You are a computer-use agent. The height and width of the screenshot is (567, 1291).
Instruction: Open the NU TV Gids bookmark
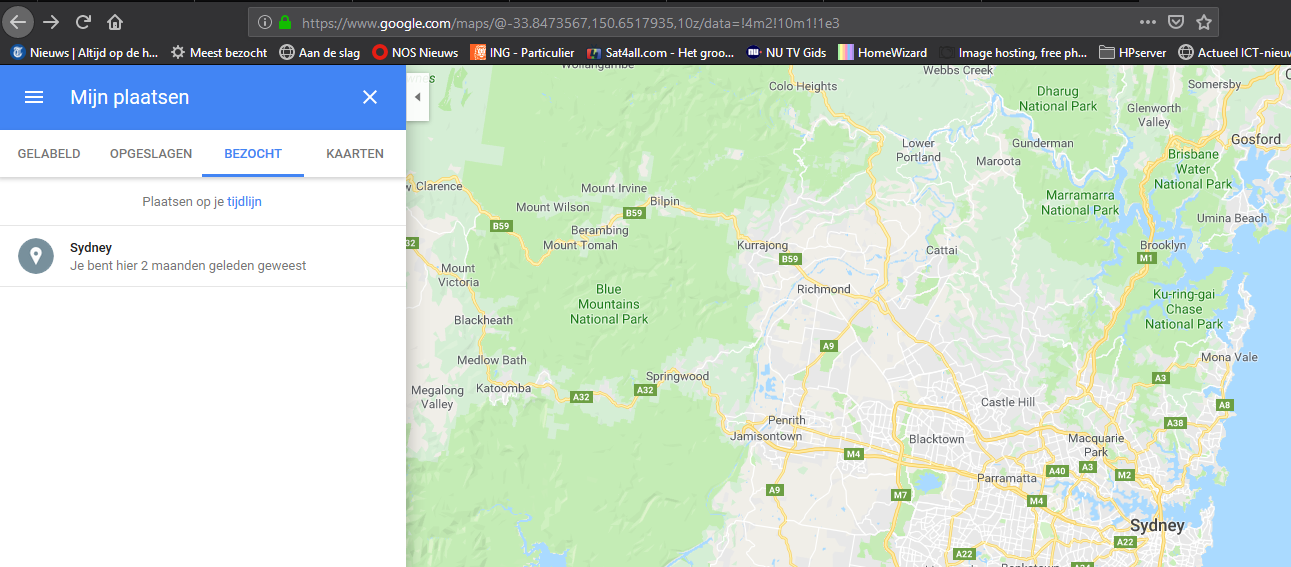tap(786, 53)
